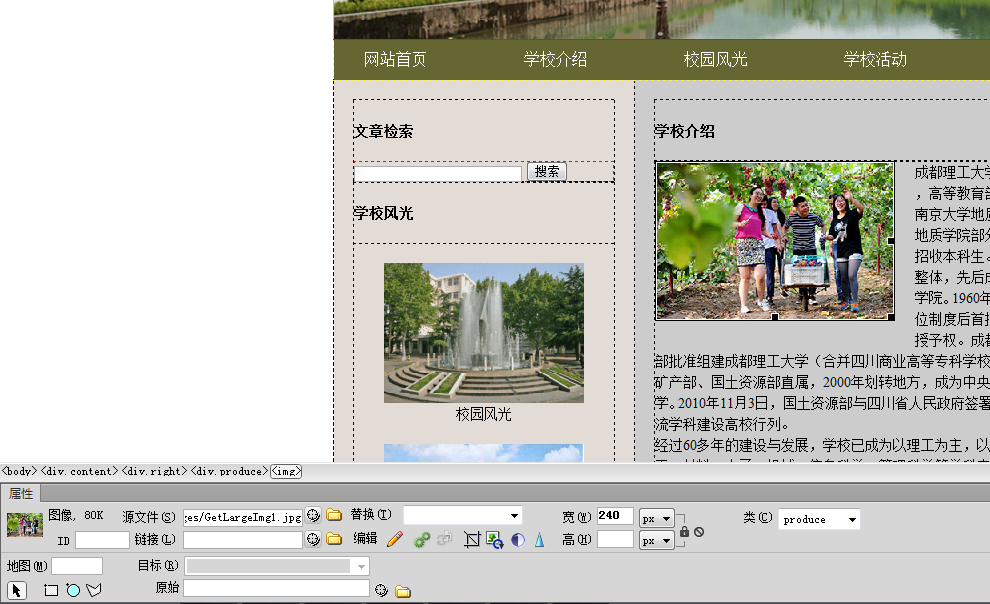
Task: Click the Edit image pencil icon
Action: (395, 540)
